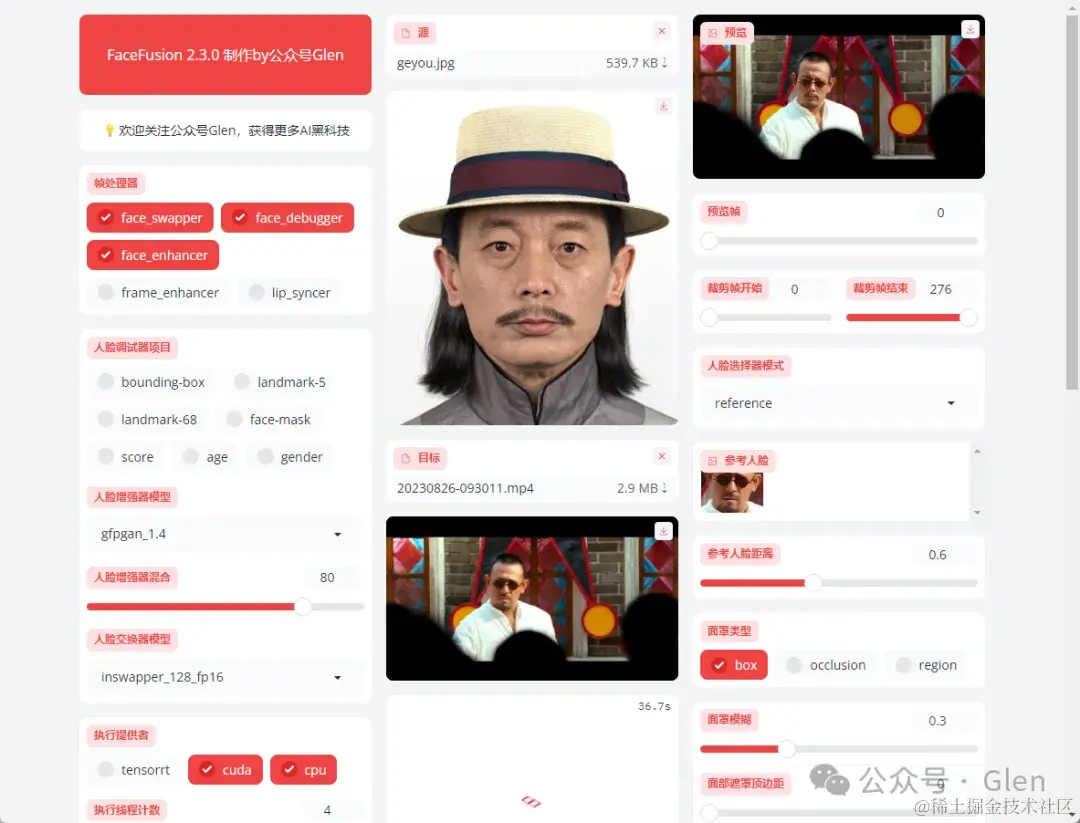Uncheck cuda execution provider
1080x823 pixels.
coord(225,770)
